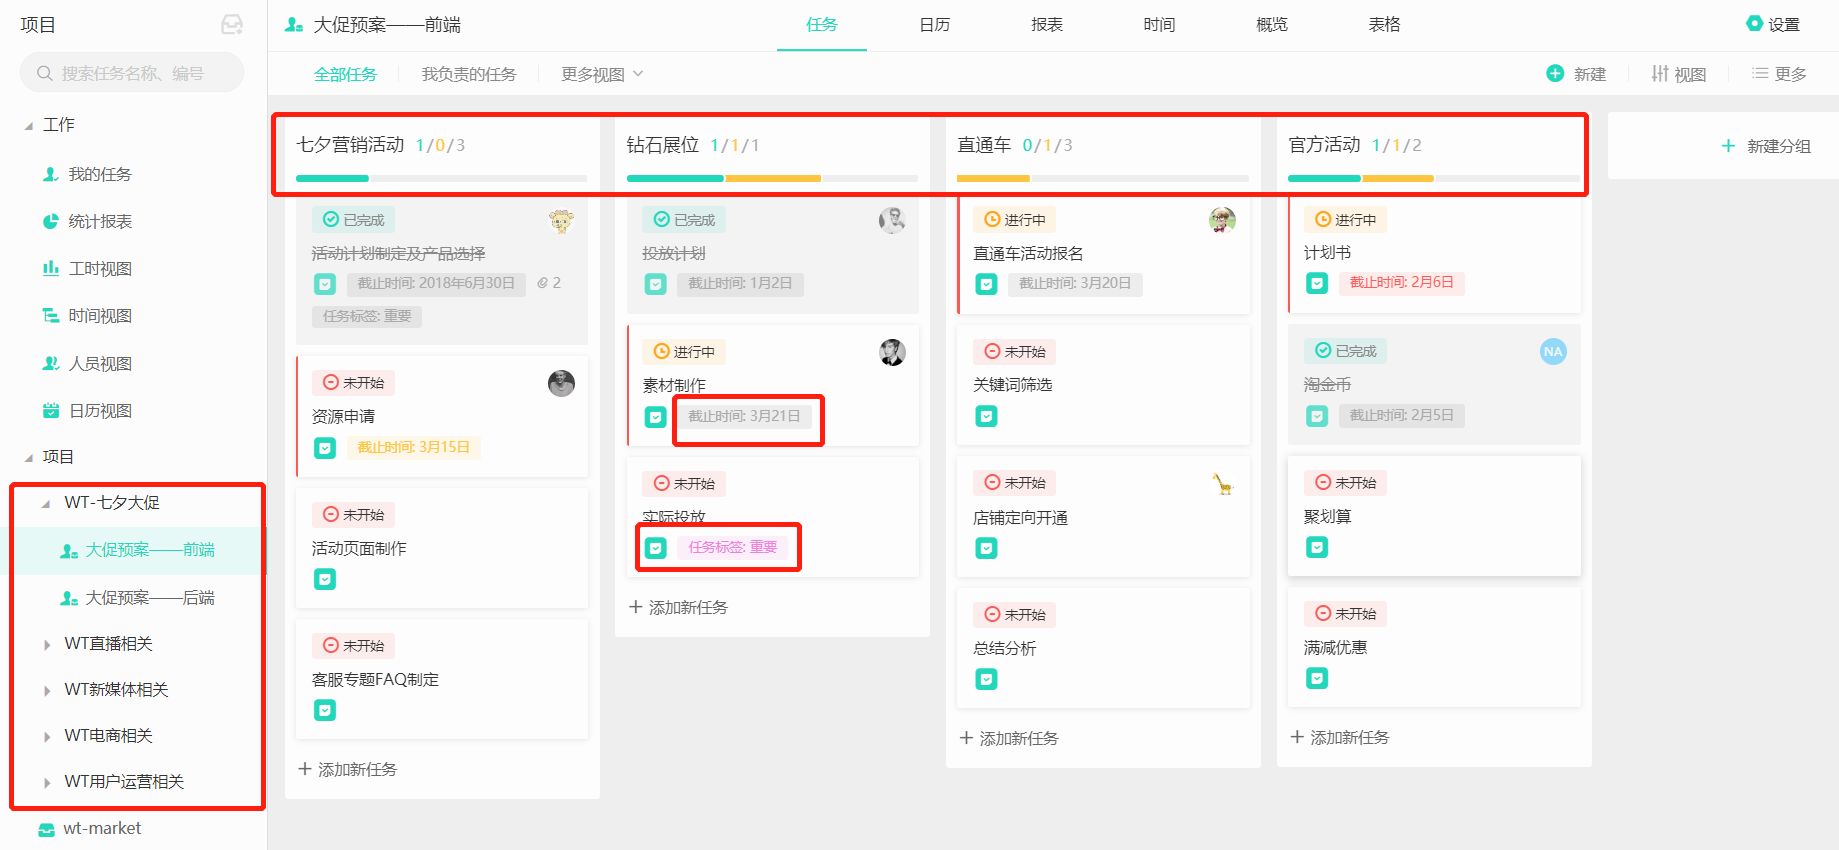Click the inbox icon beside 项目 header

pos(232,25)
